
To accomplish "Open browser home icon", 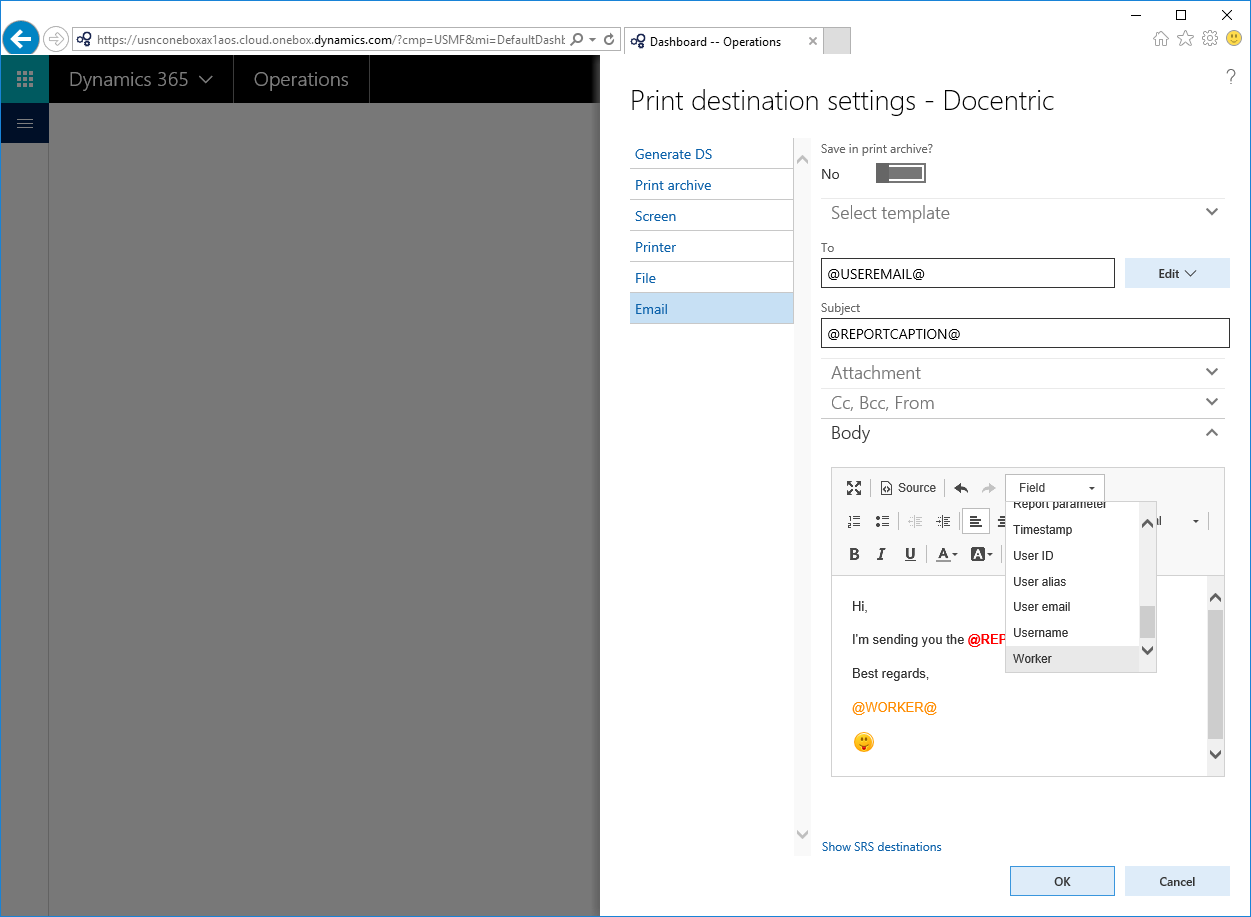I will pos(1161,39).
